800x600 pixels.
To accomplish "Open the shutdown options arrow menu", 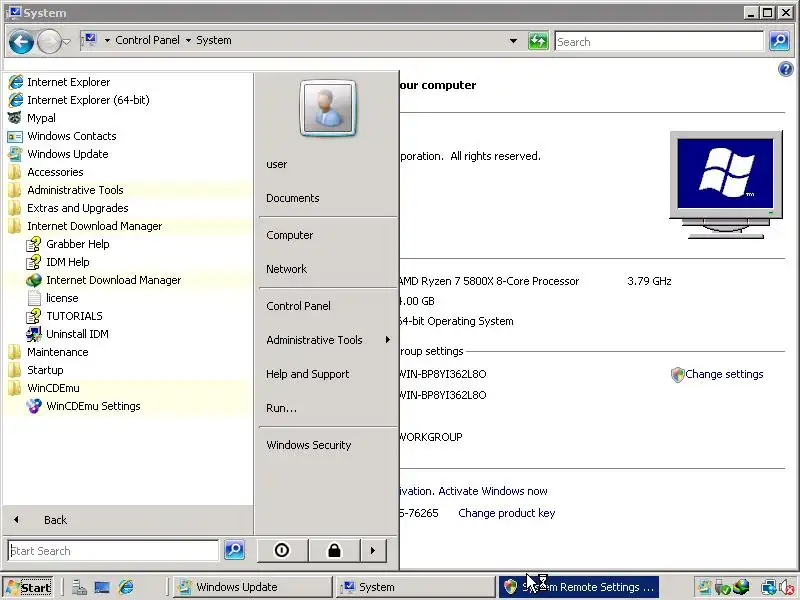I will [373, 550].
